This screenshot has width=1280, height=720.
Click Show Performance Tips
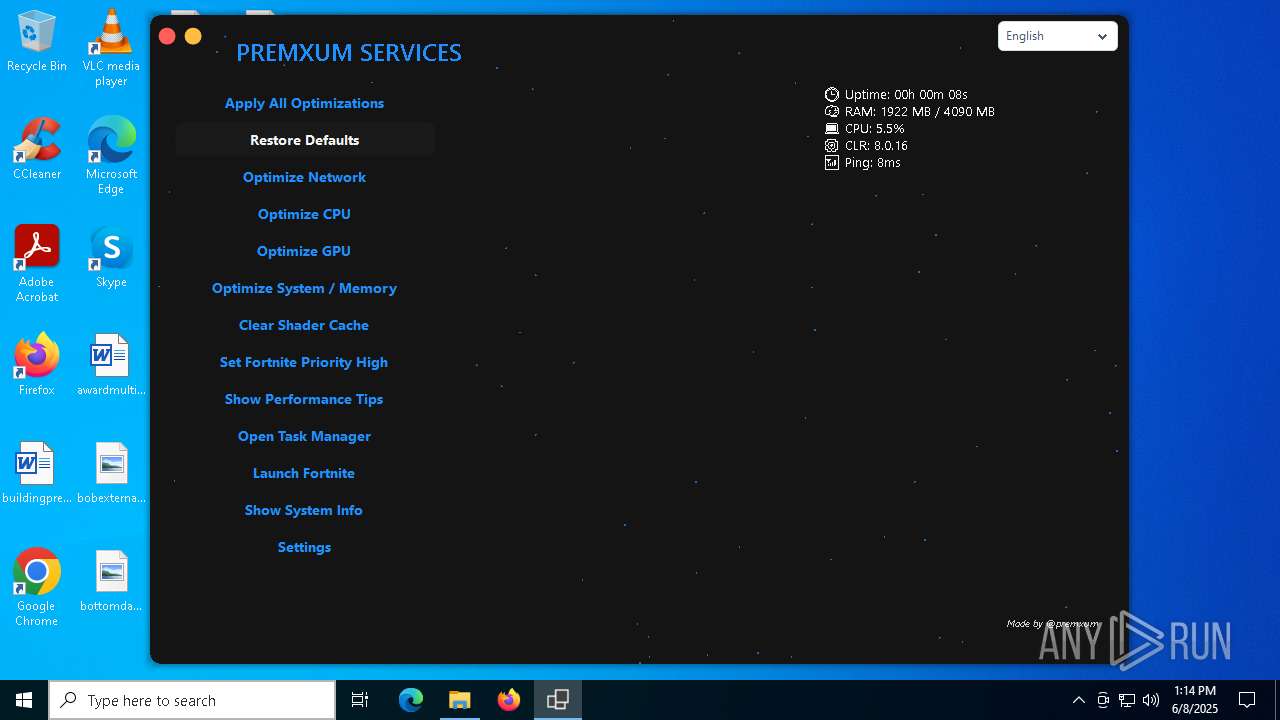(x=304, y=399)
